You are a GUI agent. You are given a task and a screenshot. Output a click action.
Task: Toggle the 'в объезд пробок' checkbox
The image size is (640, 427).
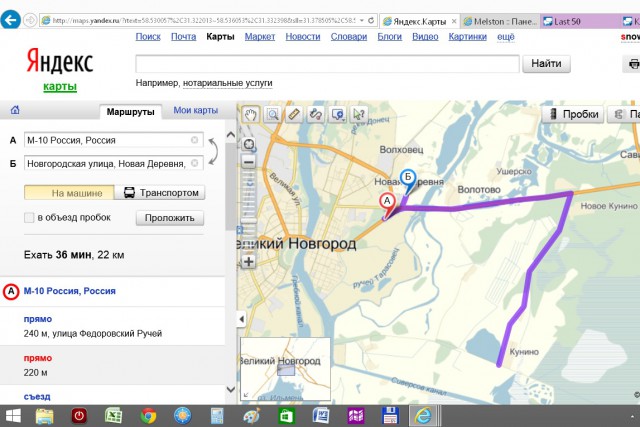[29, 218]
